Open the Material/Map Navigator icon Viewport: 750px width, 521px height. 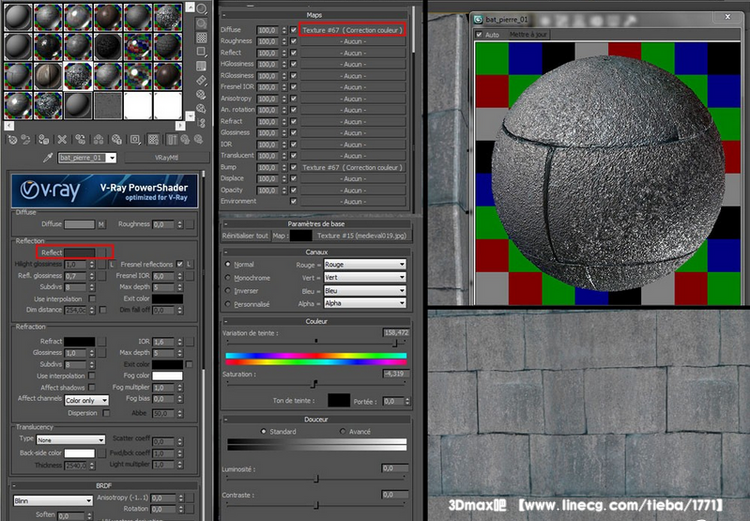[x=201, y=123]
